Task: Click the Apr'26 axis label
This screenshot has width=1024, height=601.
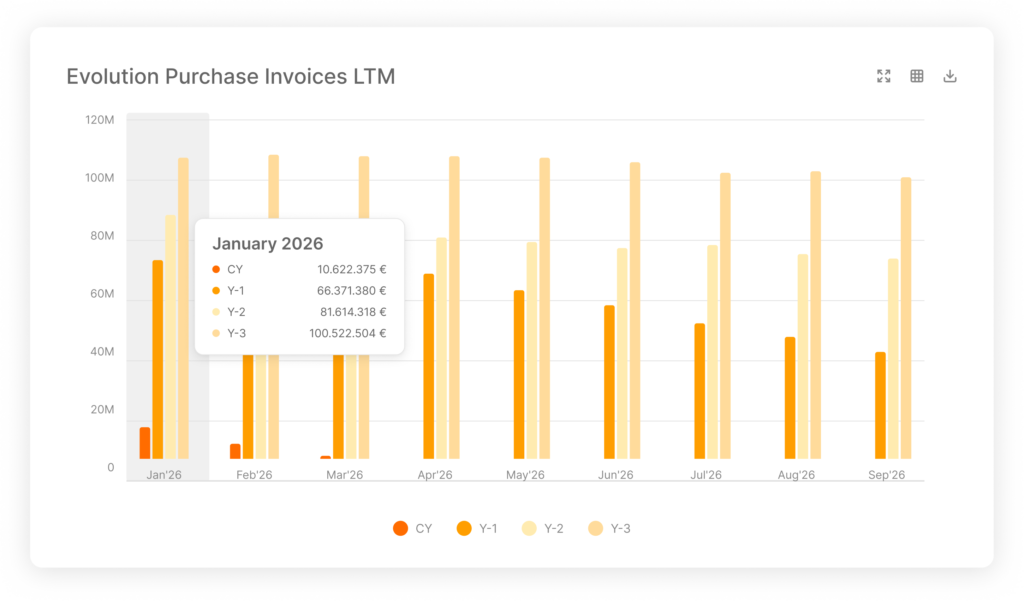Action: click(435, 475)
